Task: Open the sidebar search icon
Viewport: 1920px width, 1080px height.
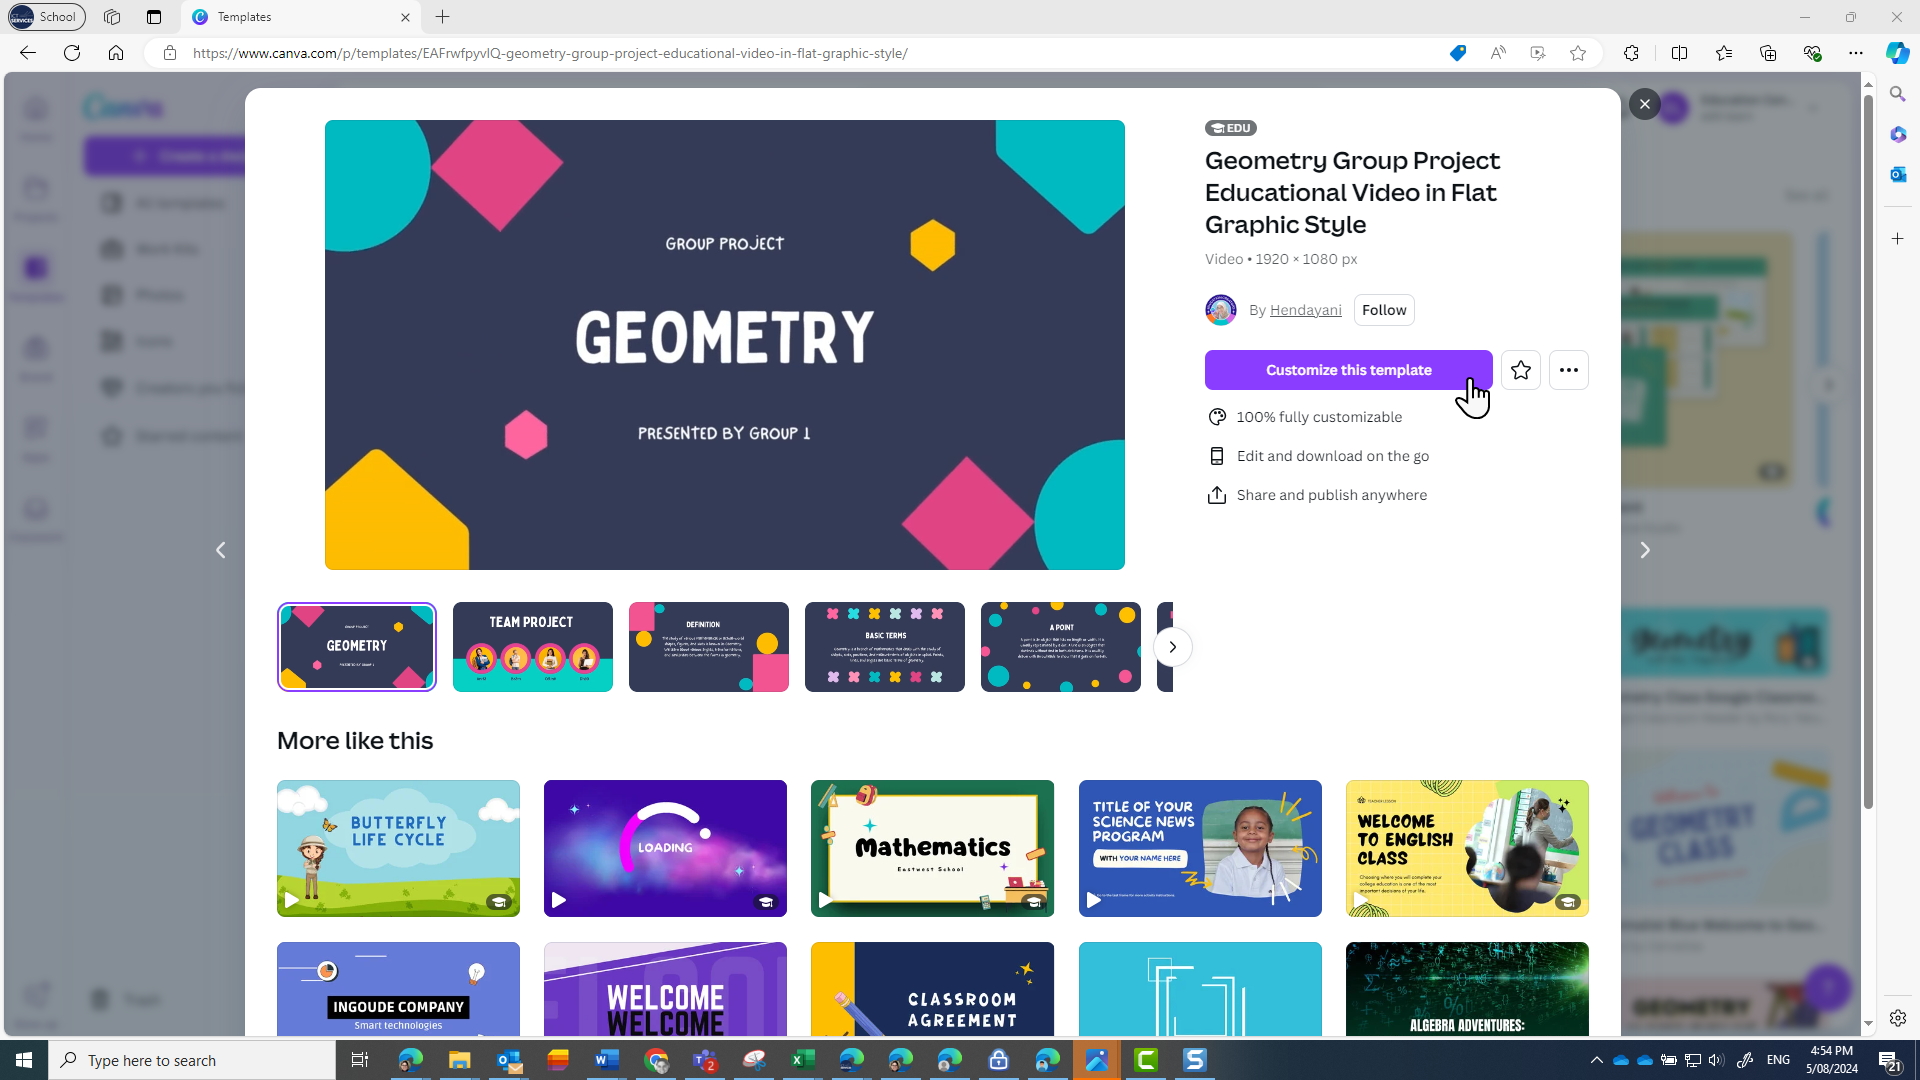Action: 1897,94
